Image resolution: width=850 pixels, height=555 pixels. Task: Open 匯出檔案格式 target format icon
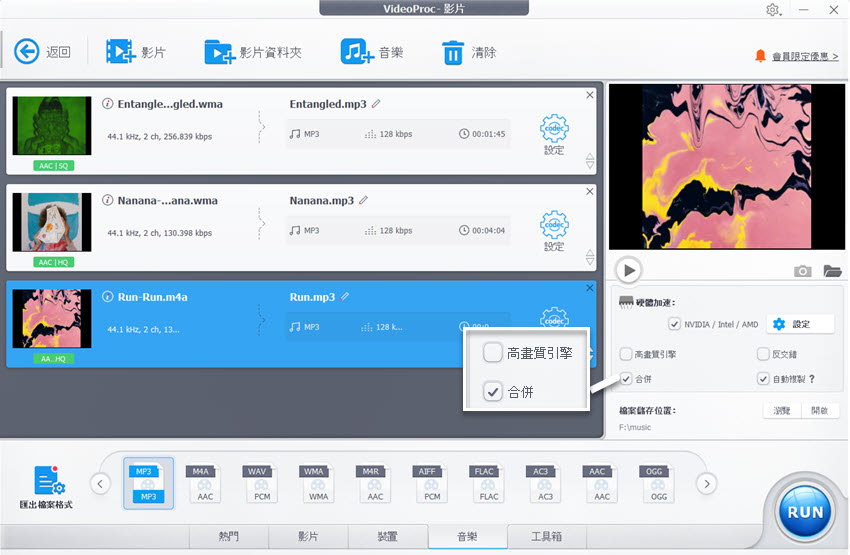[48, 481]
